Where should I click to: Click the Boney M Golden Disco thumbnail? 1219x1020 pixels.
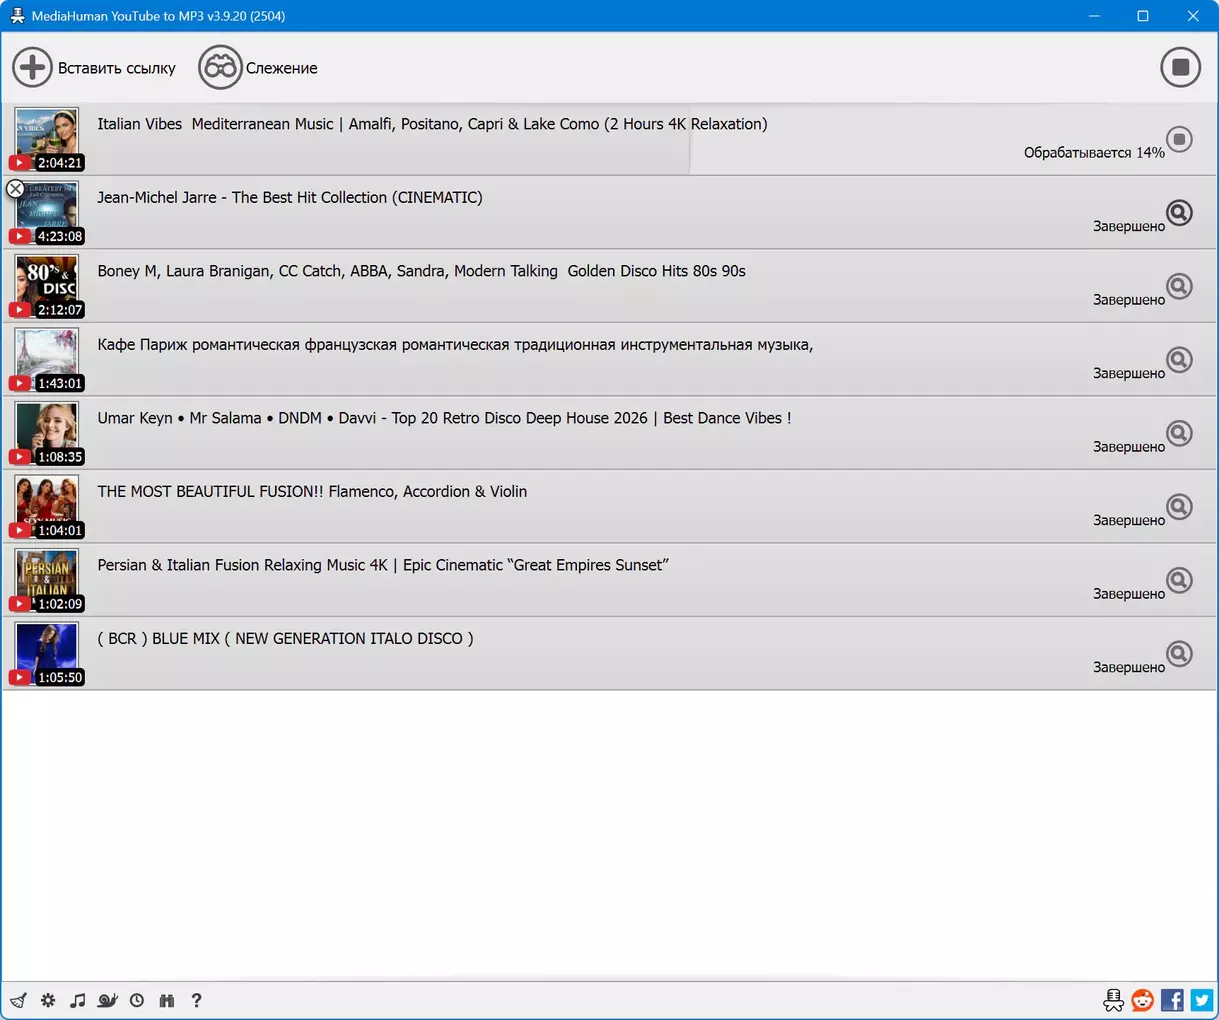tap(47, 283)
